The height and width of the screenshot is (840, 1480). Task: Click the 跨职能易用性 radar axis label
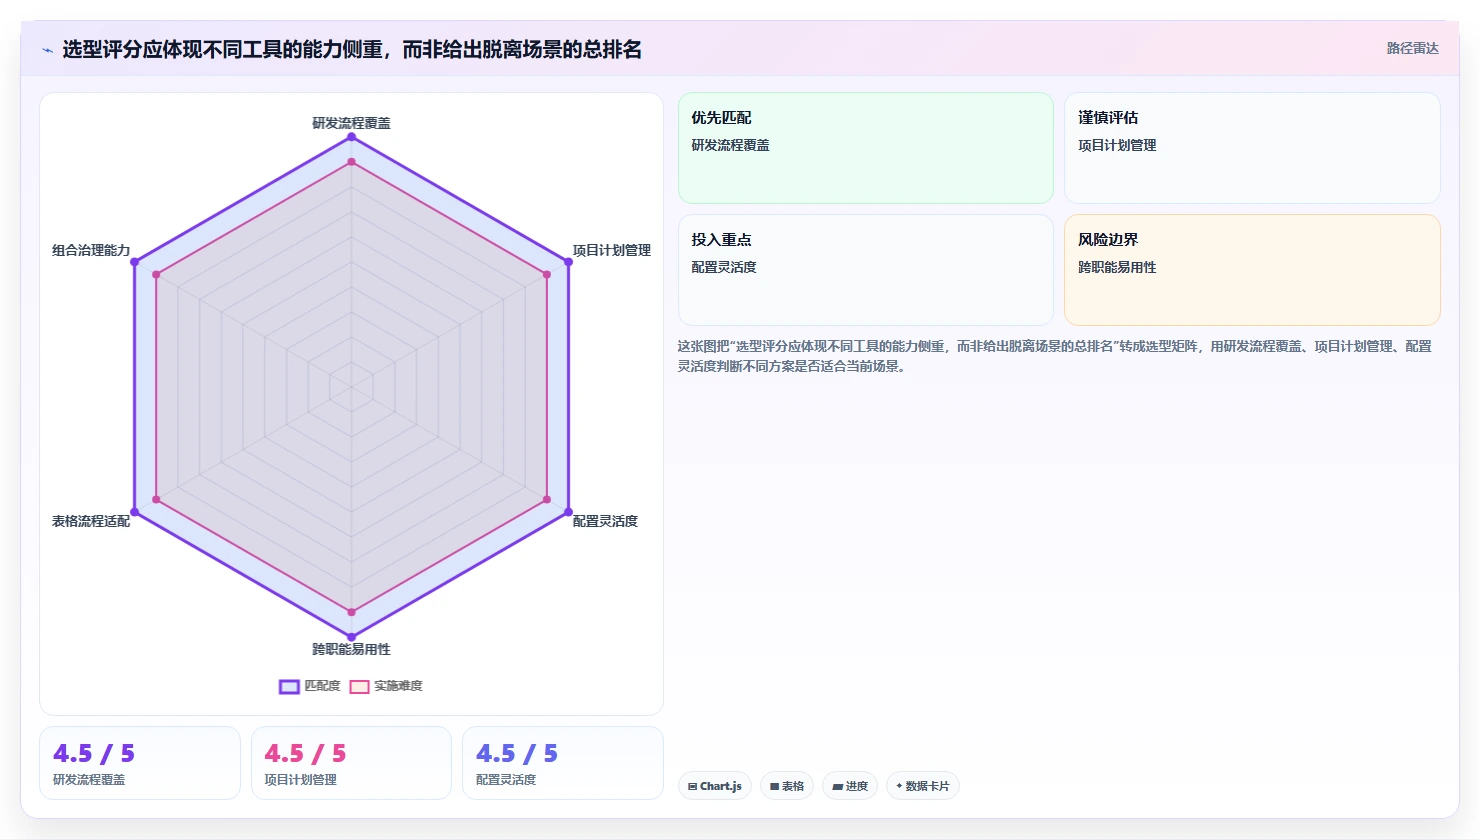[x=351, y=649]
